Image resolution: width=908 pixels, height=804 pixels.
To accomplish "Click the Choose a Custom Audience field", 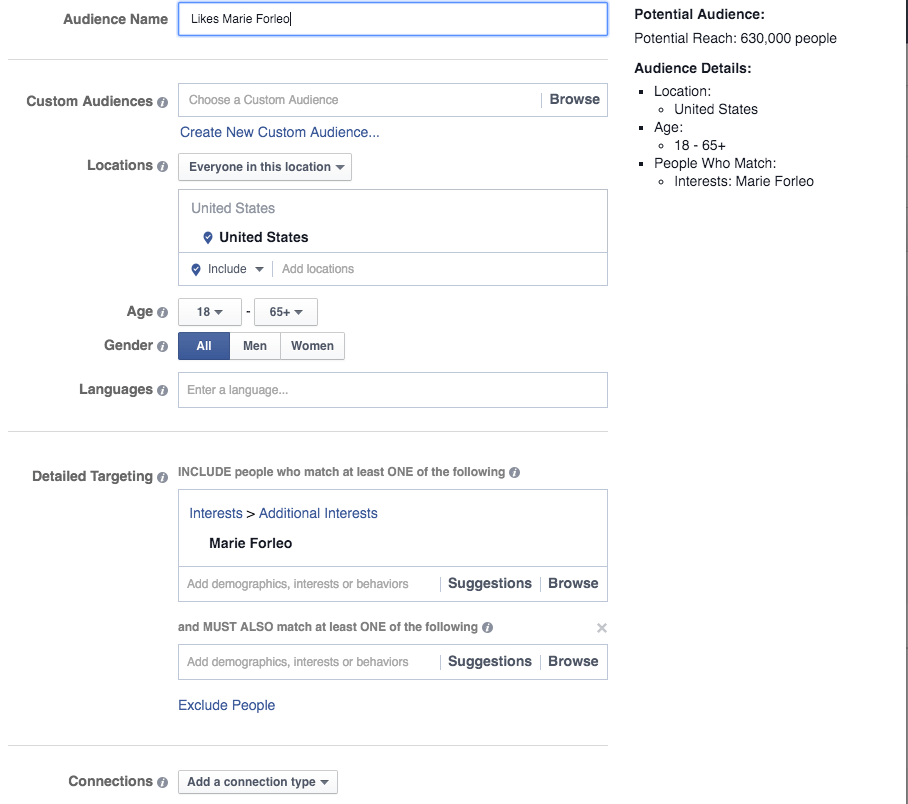I will click(x=359, y=100).
